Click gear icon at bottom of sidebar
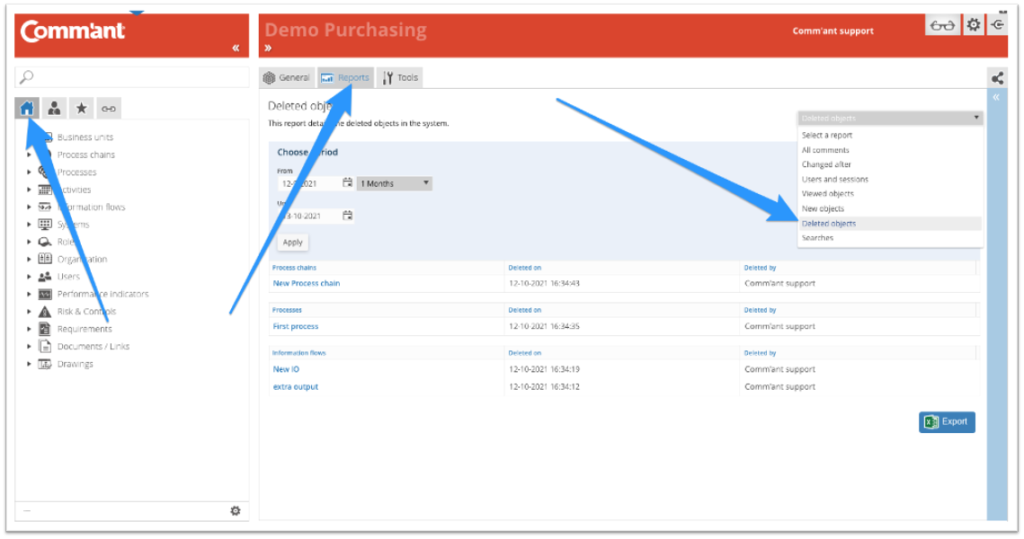The width and height of the screenshot is (1024, 539). (x=235, y=510)
